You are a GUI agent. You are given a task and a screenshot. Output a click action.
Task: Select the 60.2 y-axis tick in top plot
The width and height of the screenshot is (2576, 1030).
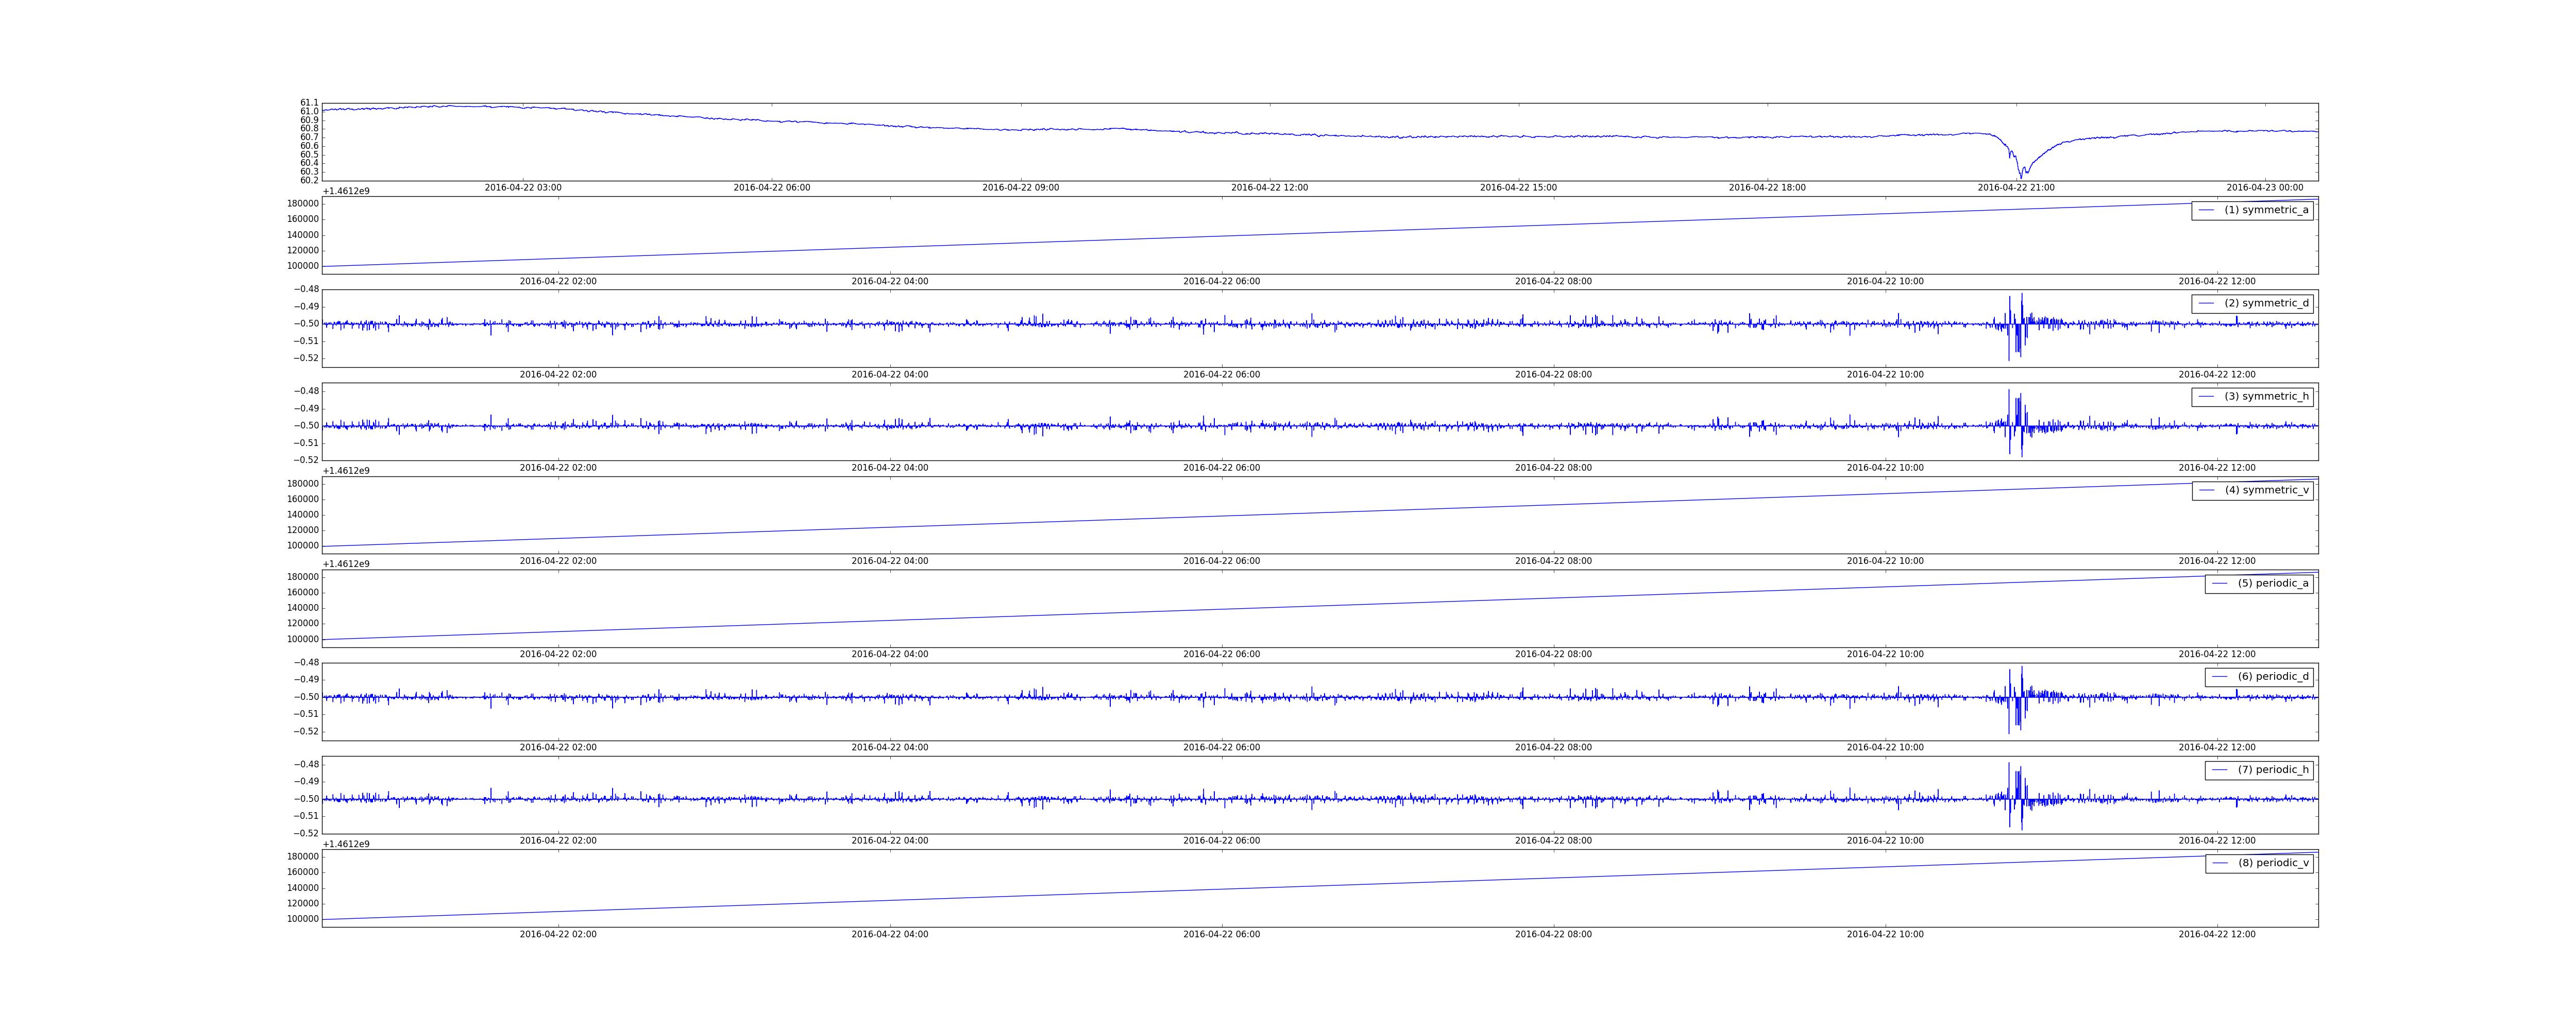click(309, 180)
